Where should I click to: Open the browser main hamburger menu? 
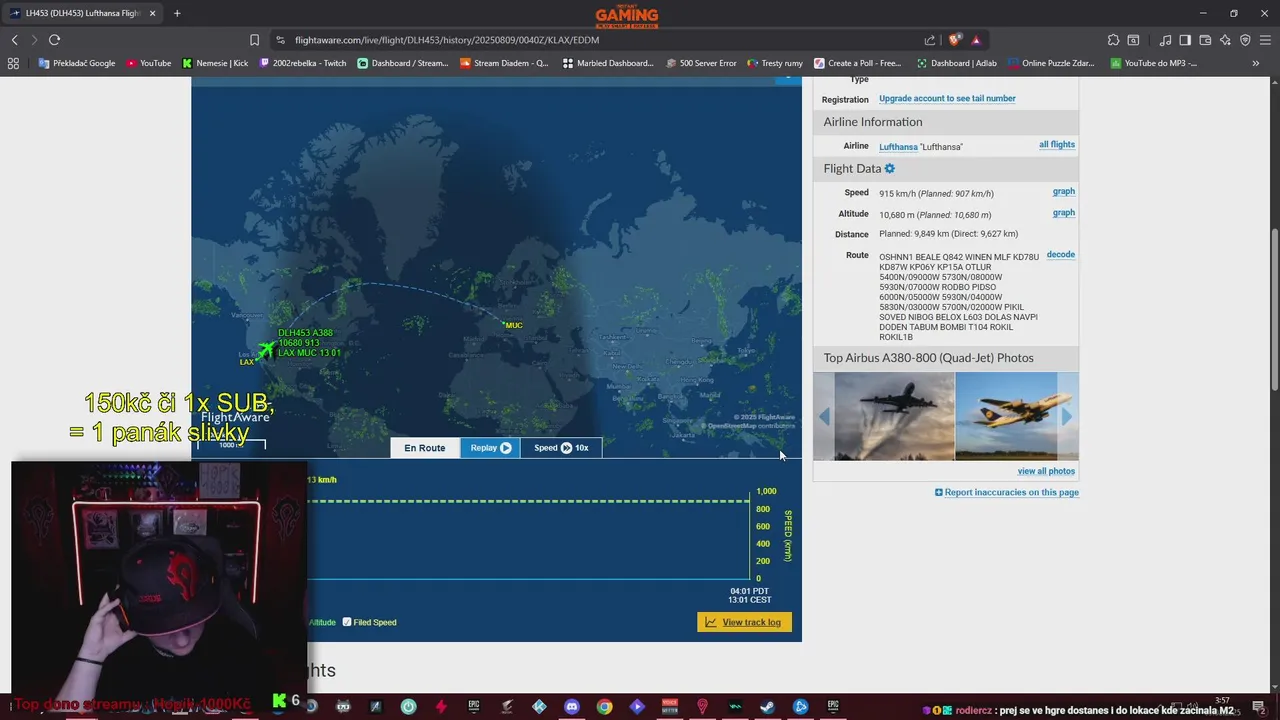pos(1266,40)
